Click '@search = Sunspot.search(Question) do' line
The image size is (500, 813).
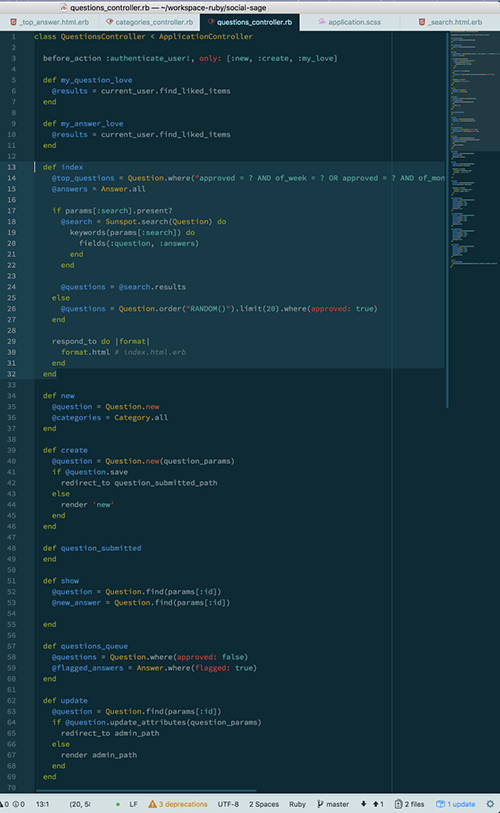(143, 221)
